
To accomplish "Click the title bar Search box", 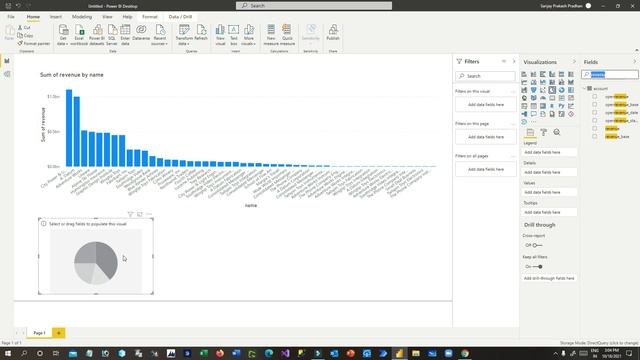I will (x=314, y=6).
